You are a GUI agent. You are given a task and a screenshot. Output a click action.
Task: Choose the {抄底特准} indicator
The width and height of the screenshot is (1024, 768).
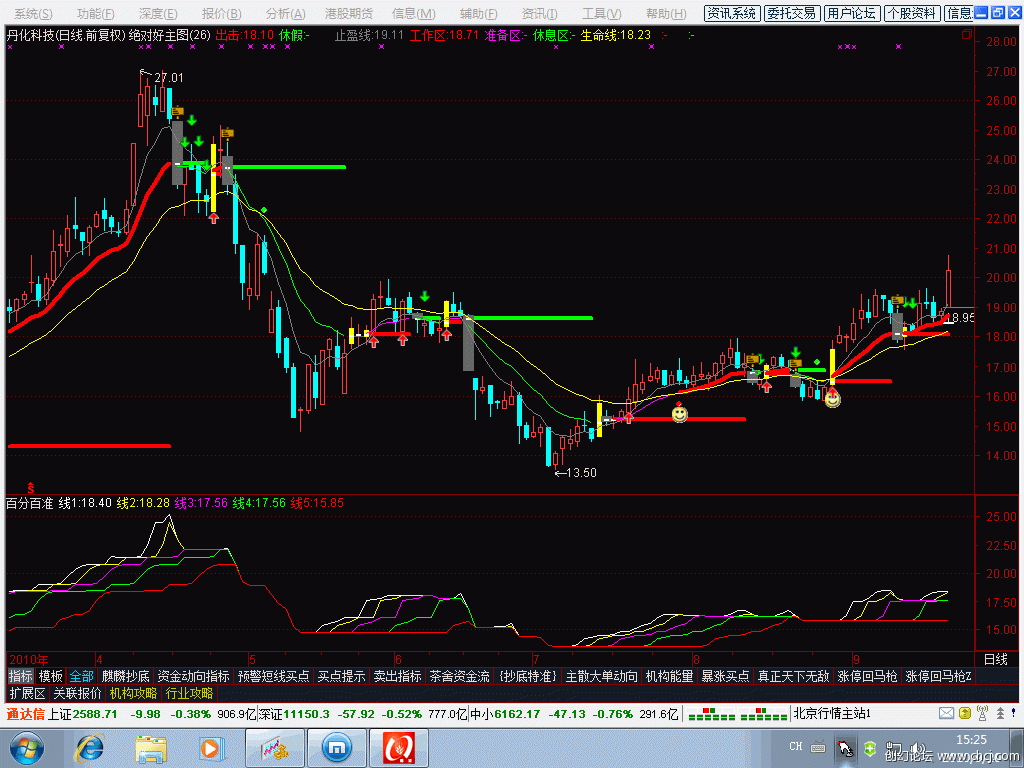point(528,676)
